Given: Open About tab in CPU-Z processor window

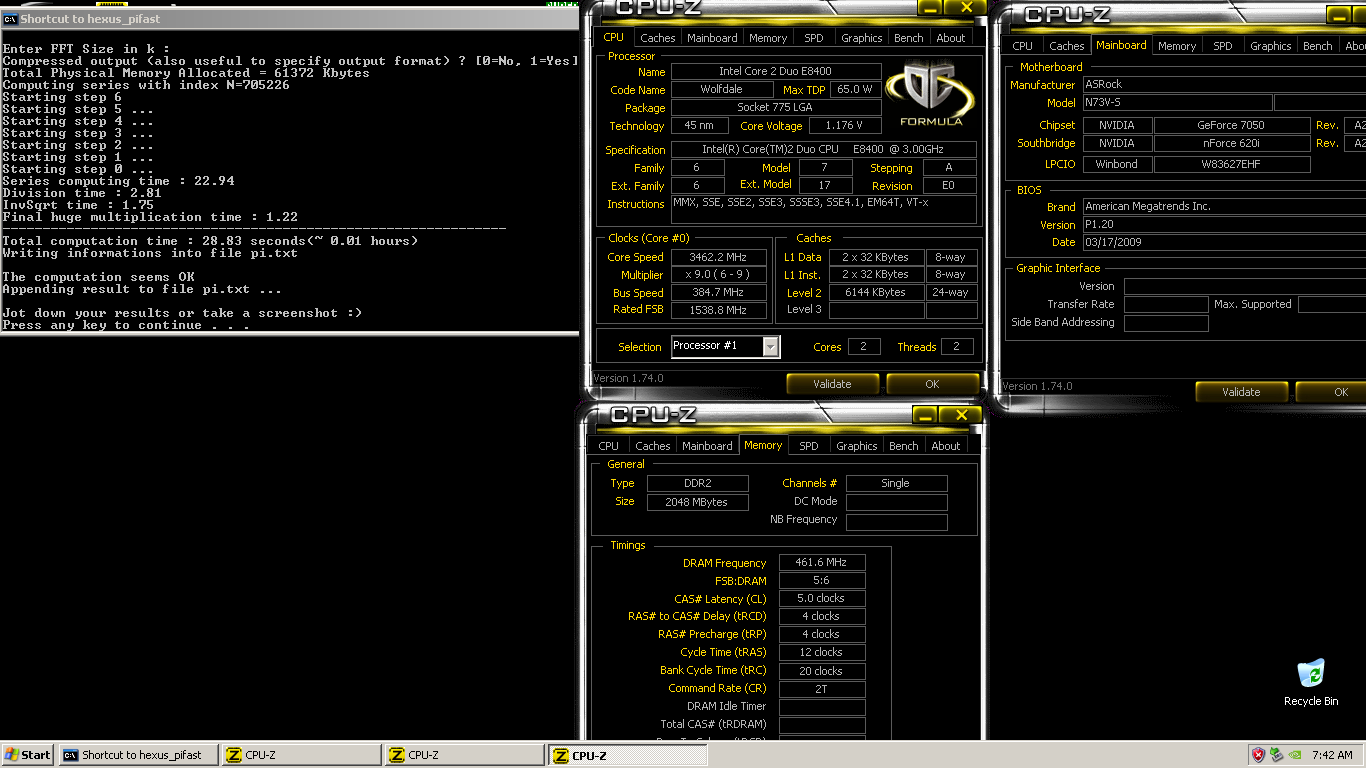Looking at the screenshot, I should pos(951,38).
